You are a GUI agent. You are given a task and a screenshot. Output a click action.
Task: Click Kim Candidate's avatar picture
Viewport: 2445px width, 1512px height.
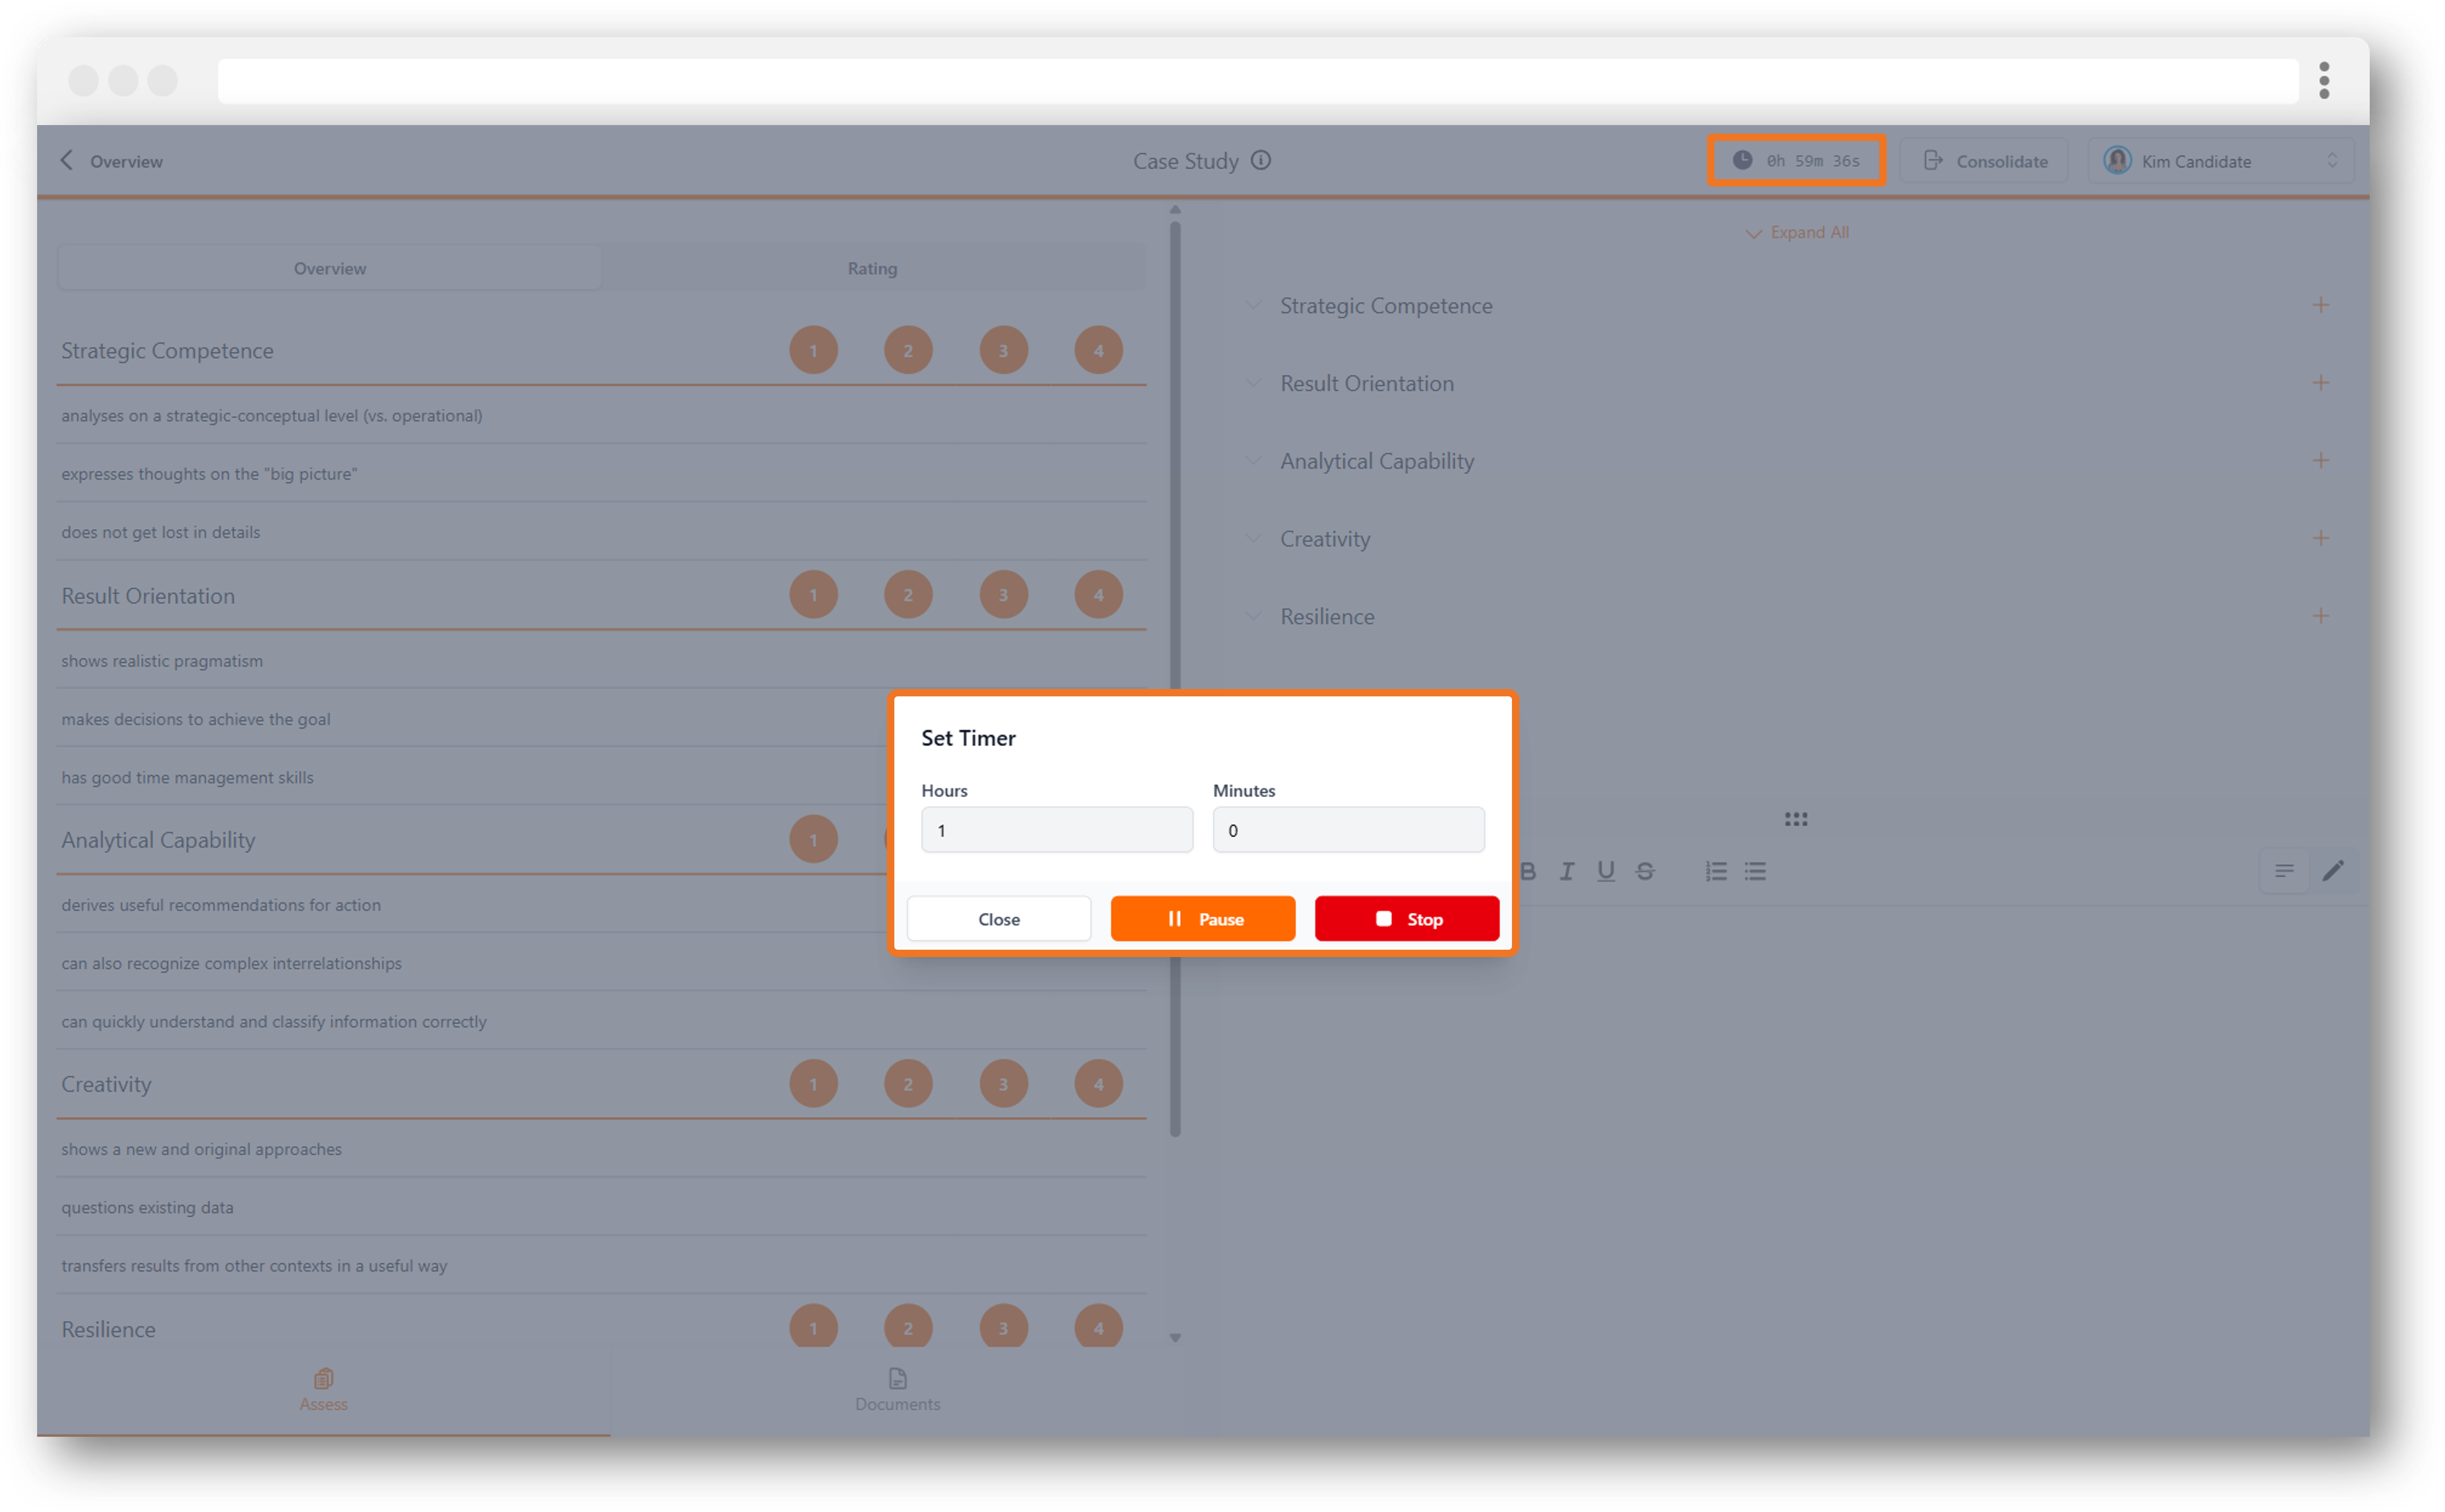click(x=2117, y=160)
